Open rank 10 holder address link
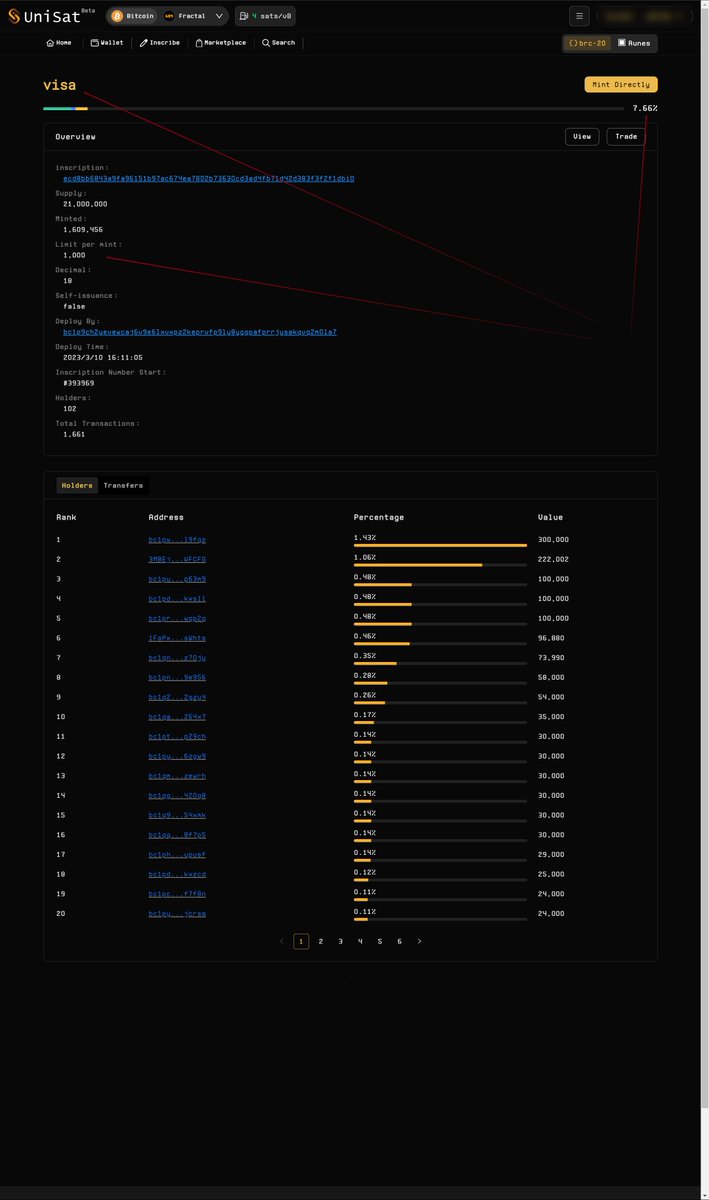 (x=177, y=717)
